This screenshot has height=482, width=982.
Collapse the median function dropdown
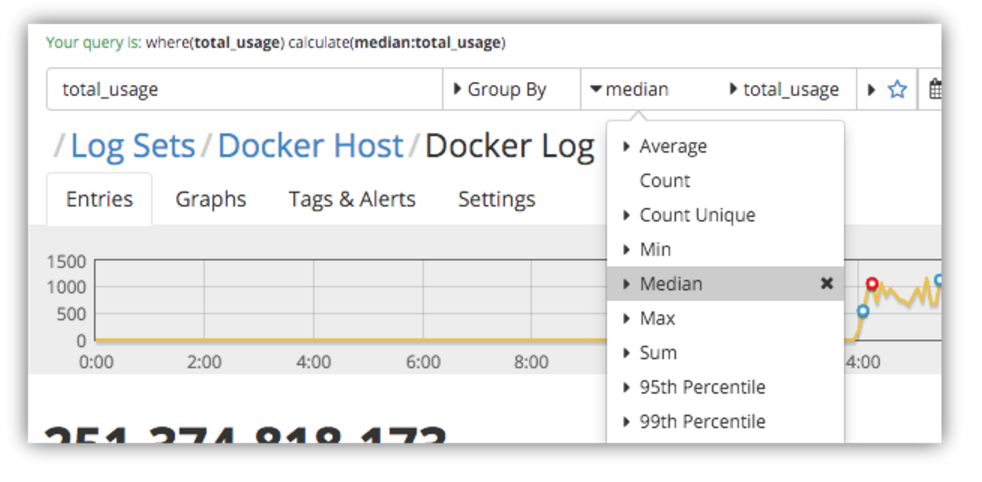tap(630, 90)
